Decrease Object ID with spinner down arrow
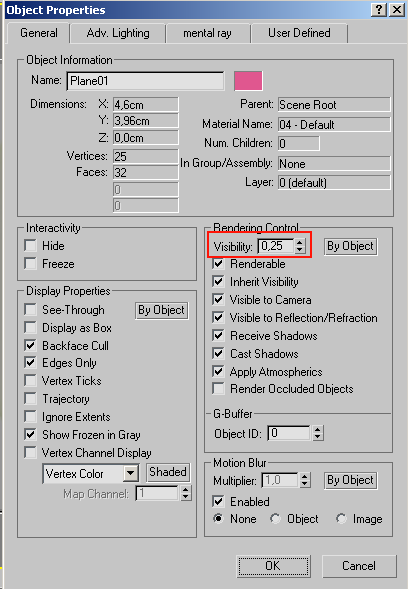The image size is (408, 589). coord(317,437)
